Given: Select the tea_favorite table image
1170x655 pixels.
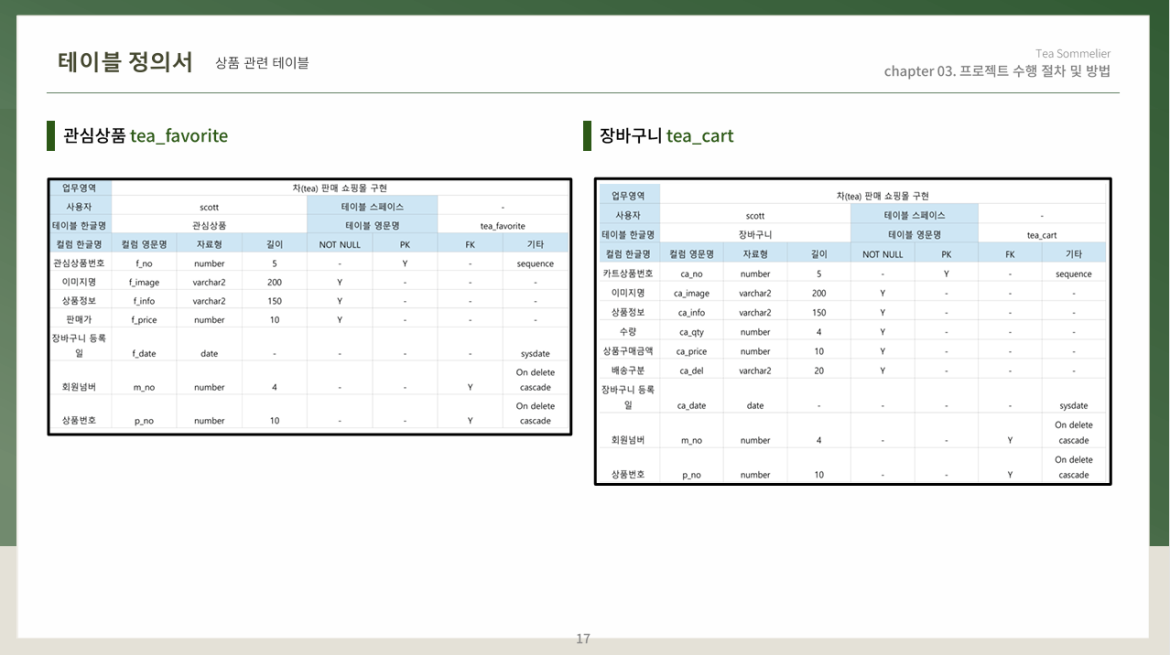Looking at the screenshot, I should pos(310,307).
